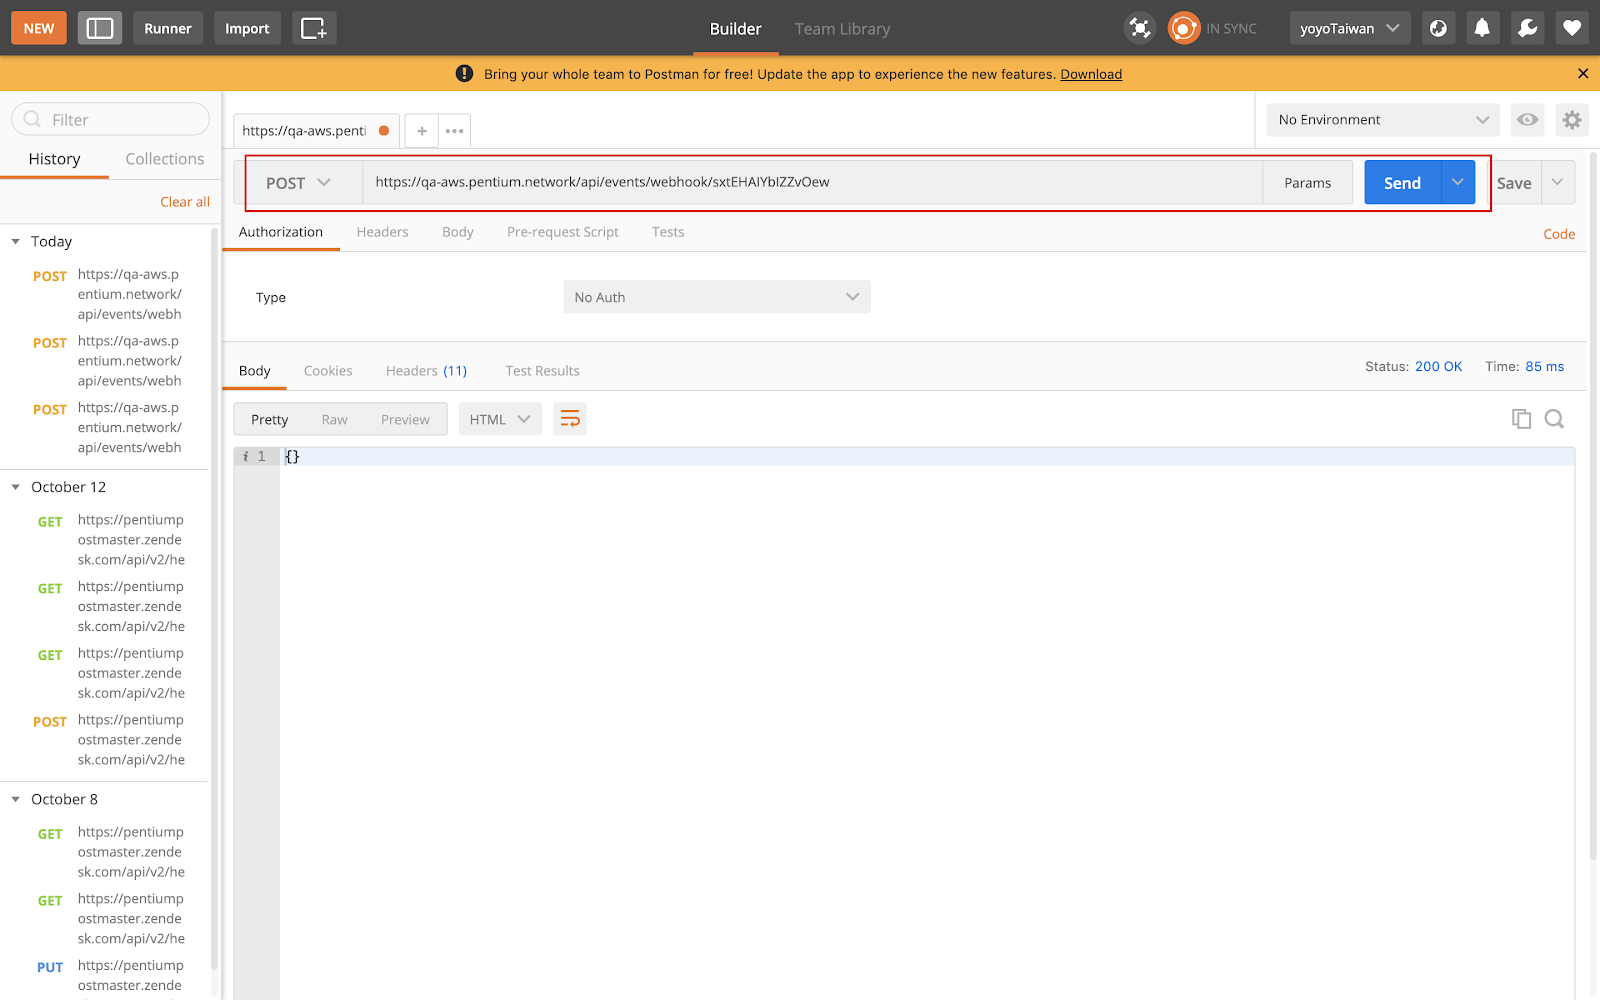Expand the yoyoTaiwan account menu
1600x1000 pixels.
1349,28
